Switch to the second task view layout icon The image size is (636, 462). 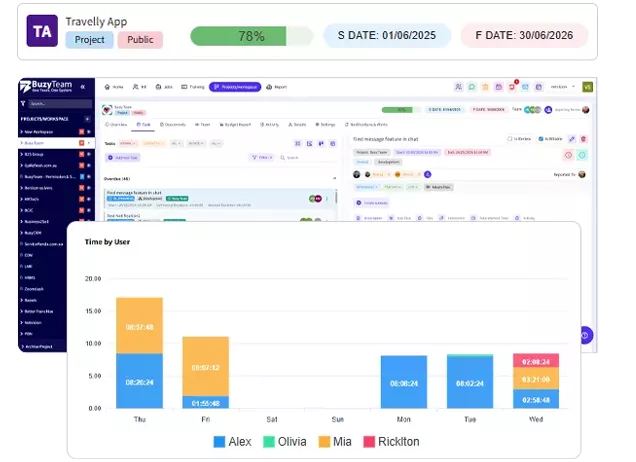[x=309, y=144]
